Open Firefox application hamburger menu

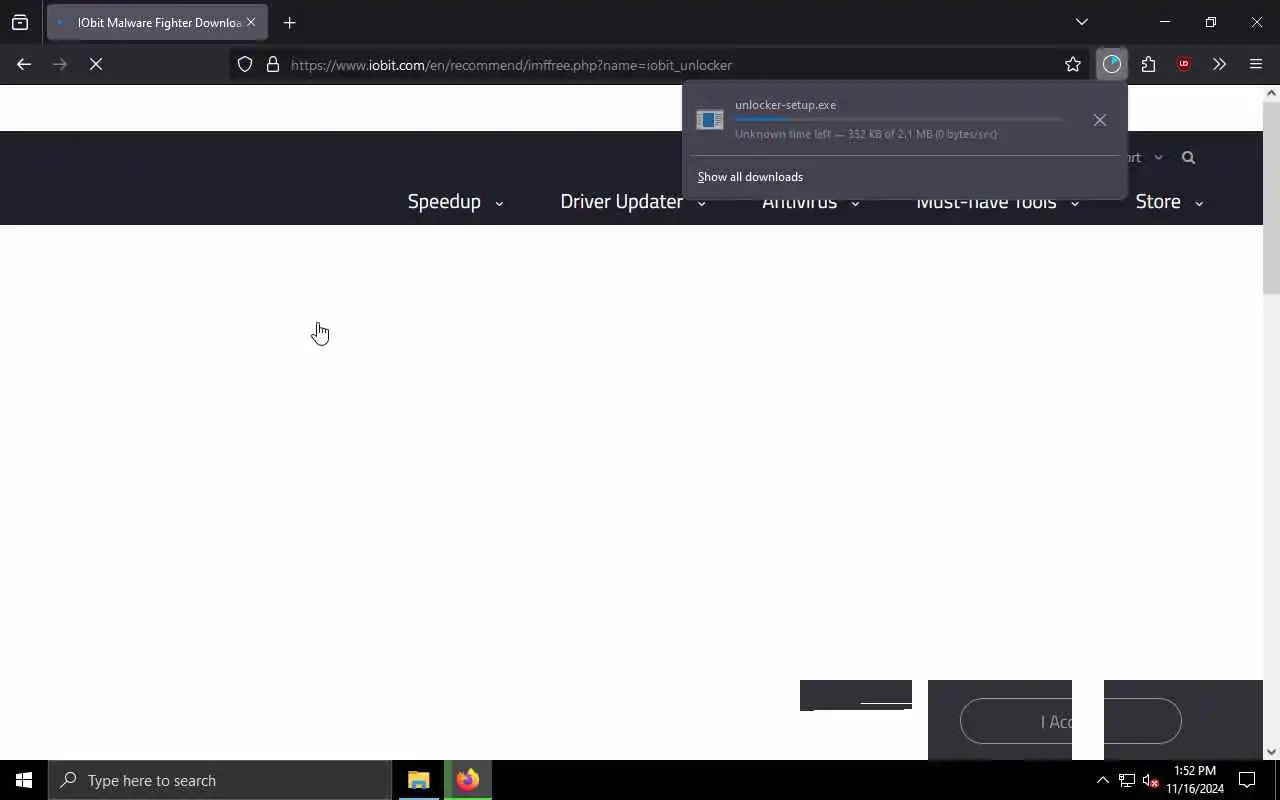1256,64
